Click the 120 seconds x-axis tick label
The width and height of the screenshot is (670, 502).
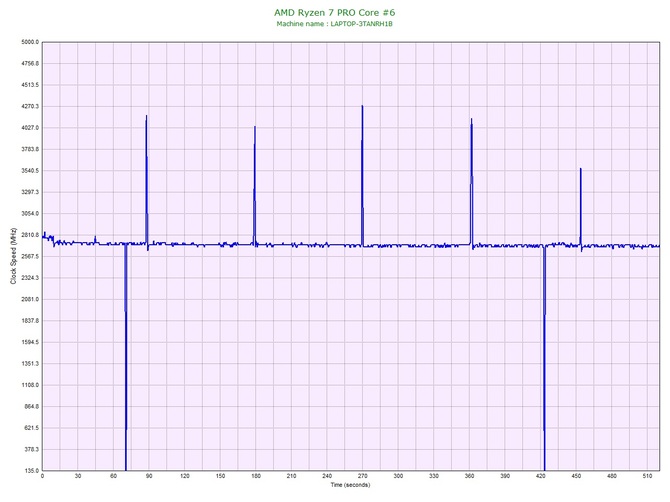[185, 476]
